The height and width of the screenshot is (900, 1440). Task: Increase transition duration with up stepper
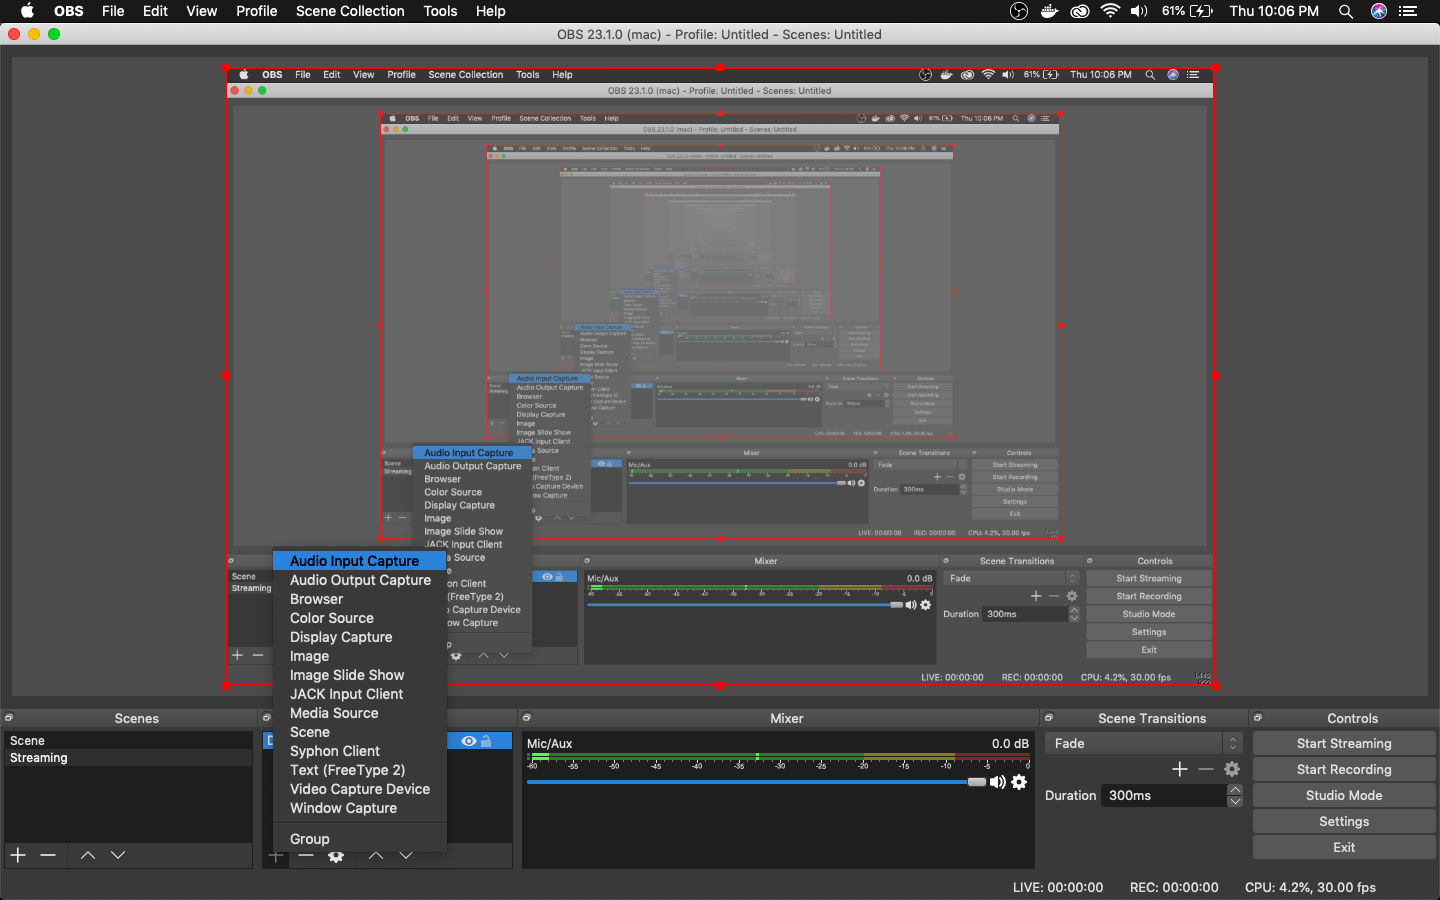tap(1235, 790)
